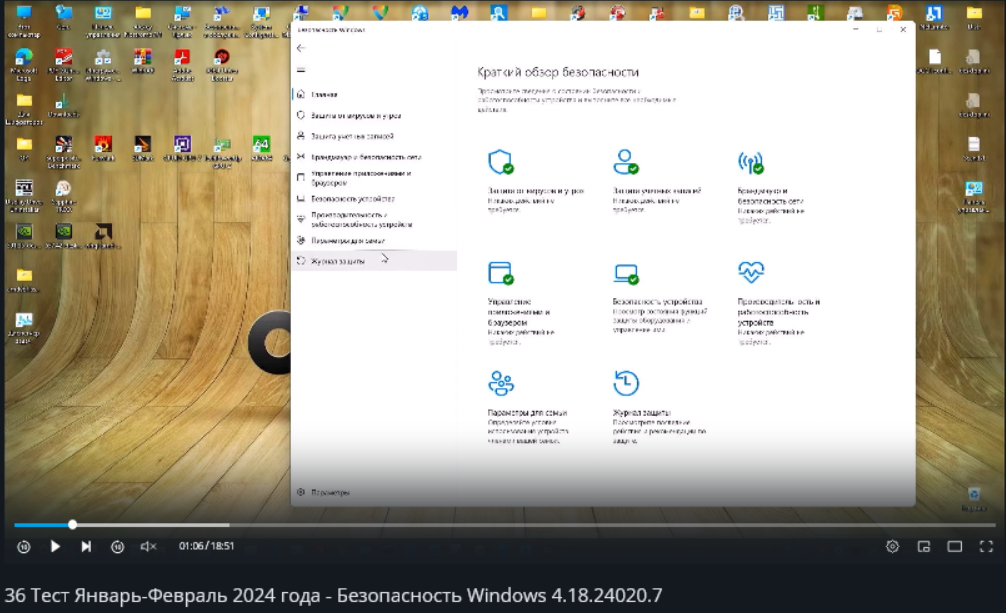Open Superposition Benchmark desktop icon
The width and height of the screenshot is (1006, 613).
(64, 152)
